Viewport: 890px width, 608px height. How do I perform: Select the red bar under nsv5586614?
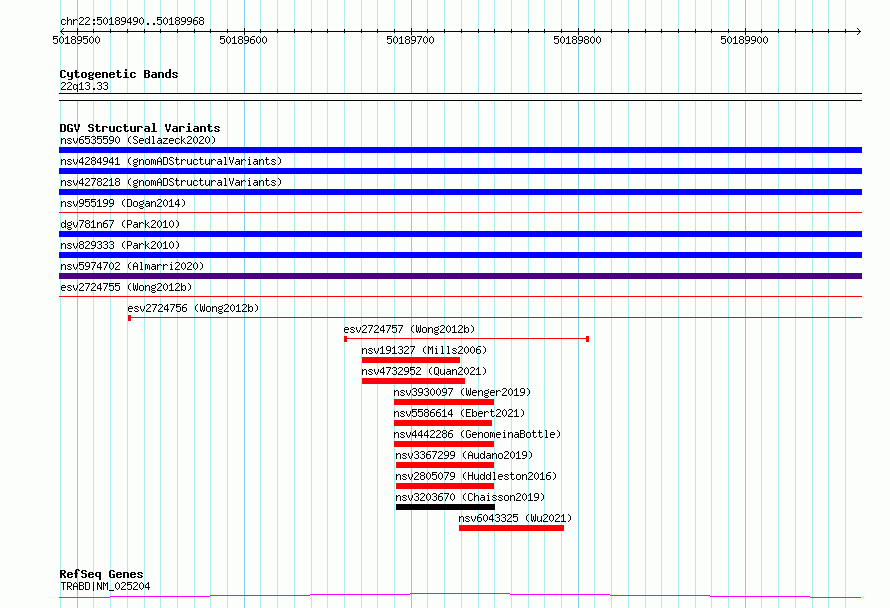[x=443, y=423]
